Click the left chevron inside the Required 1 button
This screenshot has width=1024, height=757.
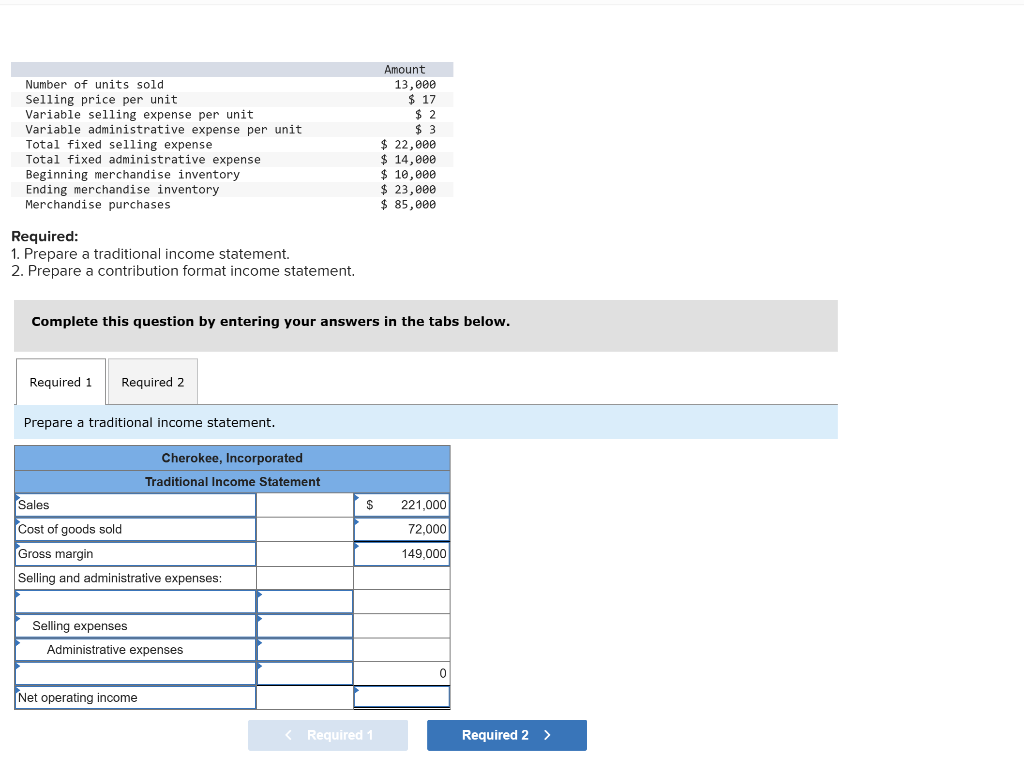[287, 735]
